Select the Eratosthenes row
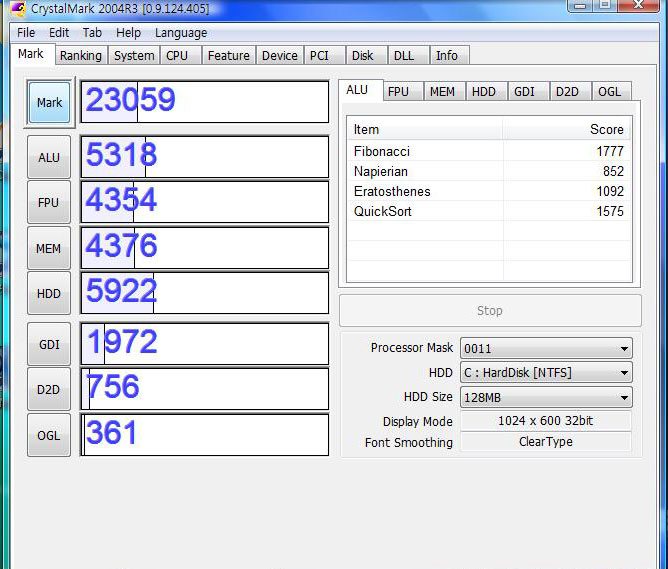668x569 pixels. tap(489, 191)
